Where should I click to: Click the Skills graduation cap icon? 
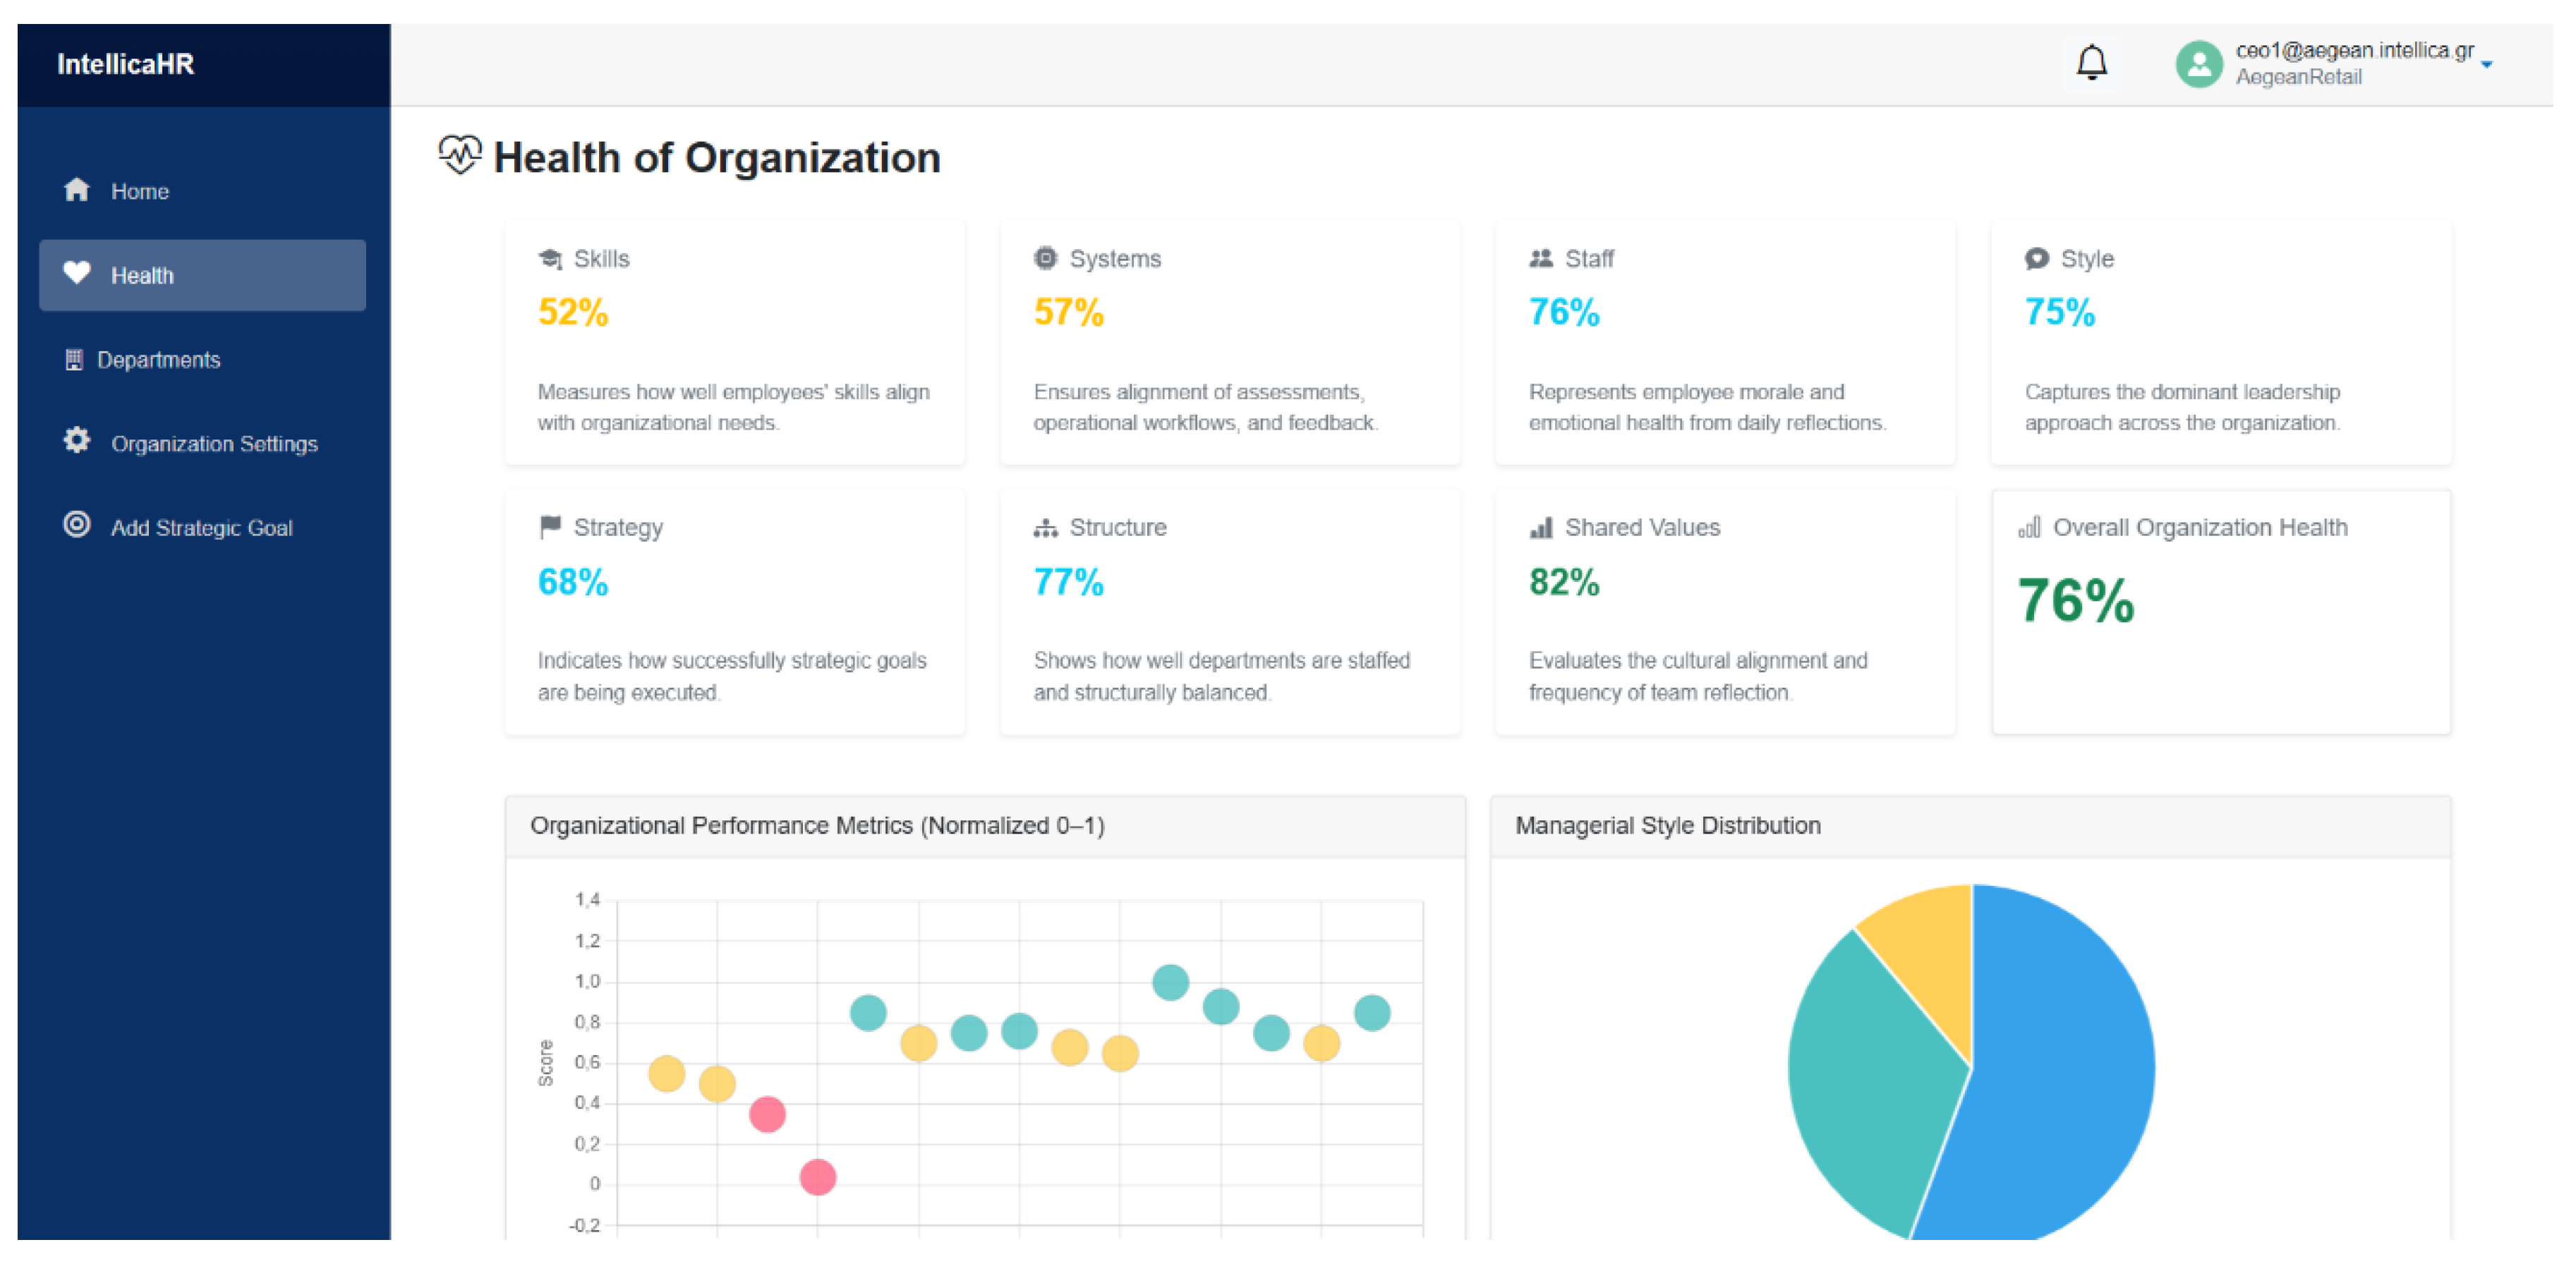(550, 259)
